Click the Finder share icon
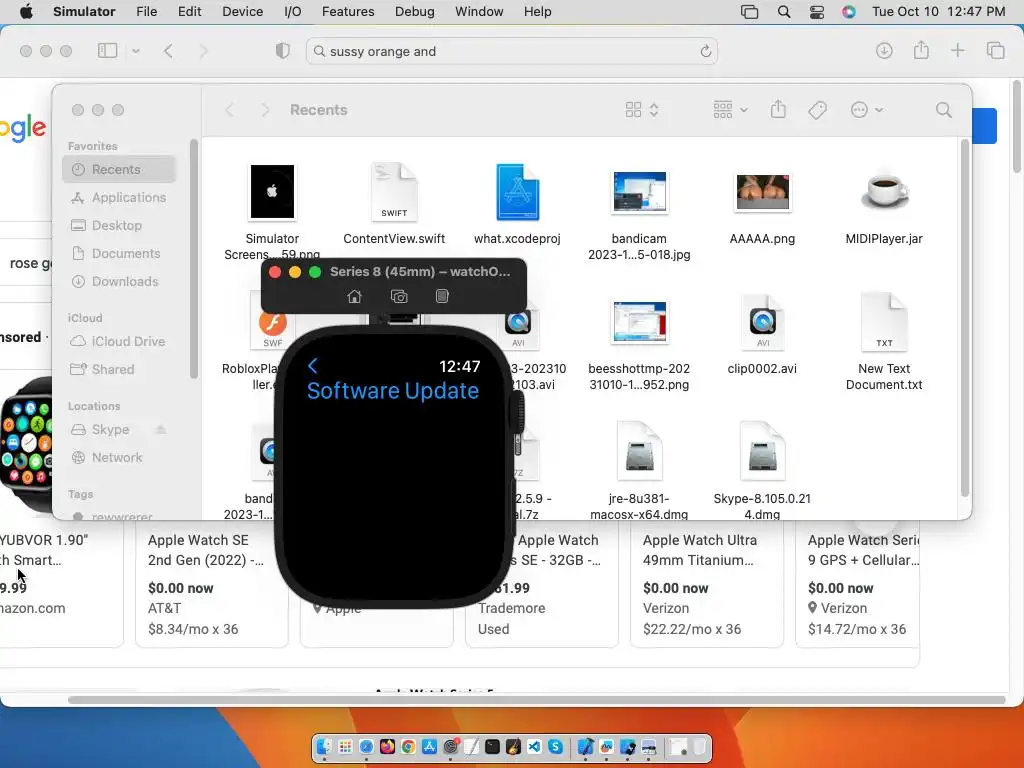Viewport: 1024px width, 768px height. [x=778, y=110]
